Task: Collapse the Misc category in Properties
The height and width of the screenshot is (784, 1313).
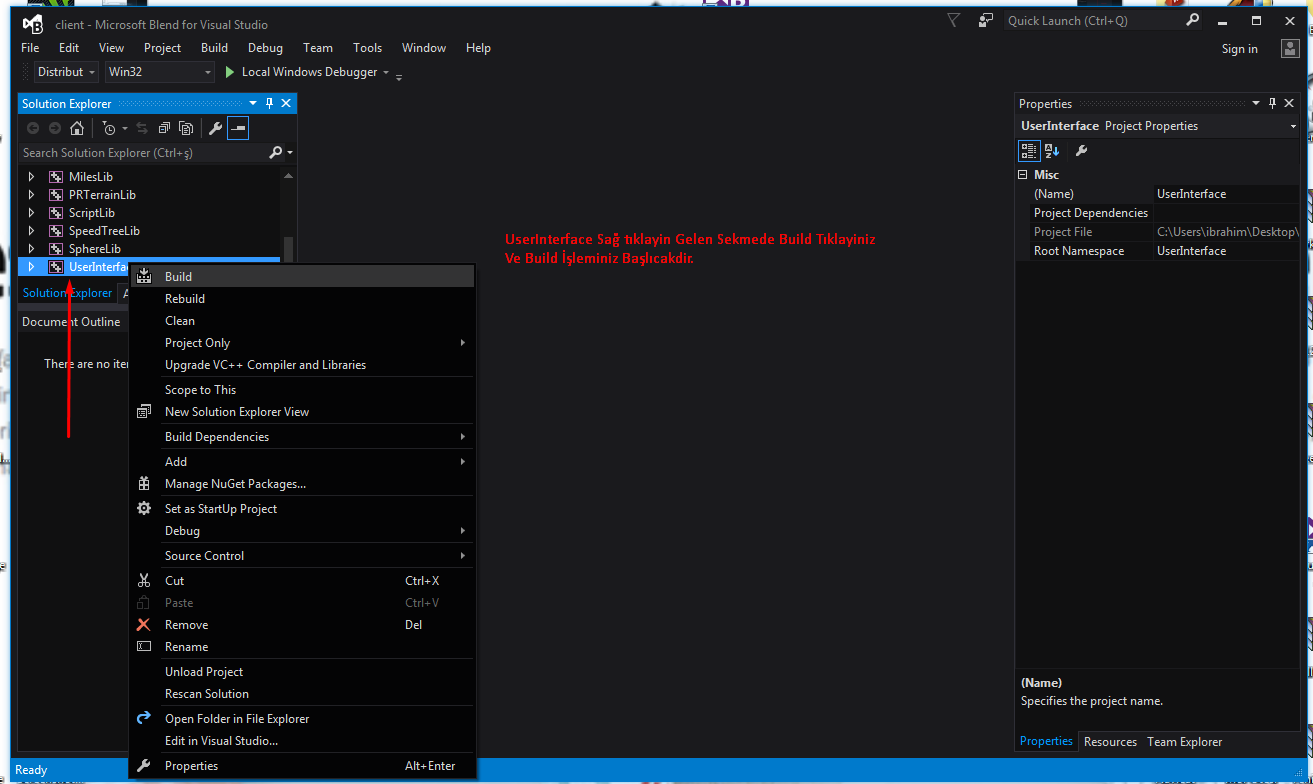Action: tap(1023, 175)
